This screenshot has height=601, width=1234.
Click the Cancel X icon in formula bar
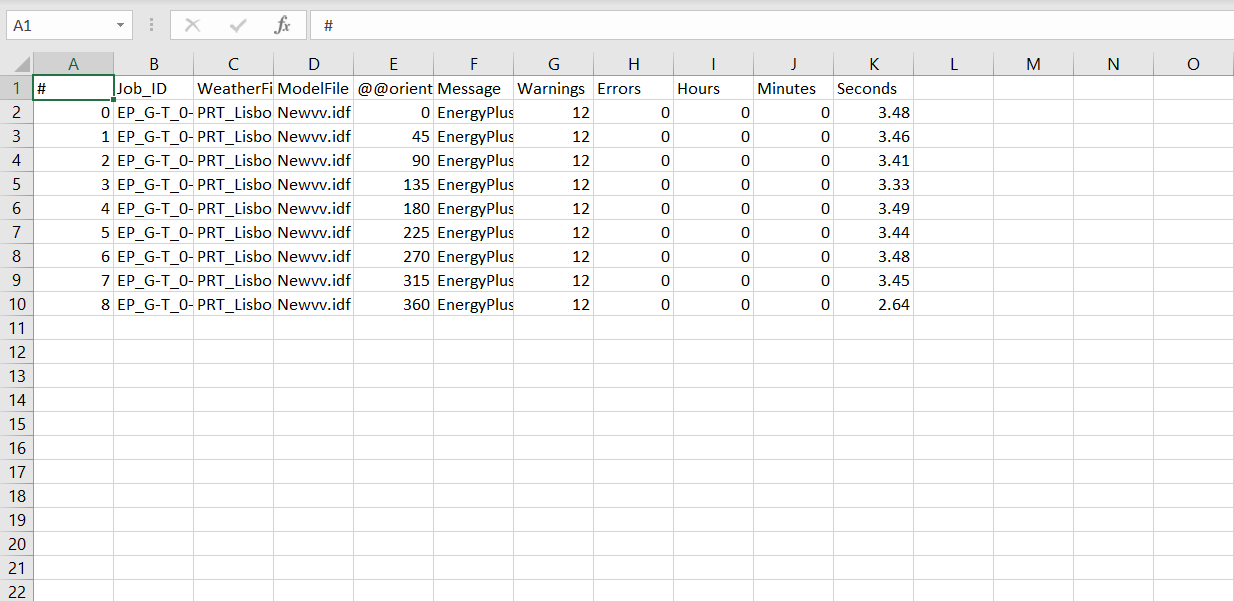pos(193,25)
